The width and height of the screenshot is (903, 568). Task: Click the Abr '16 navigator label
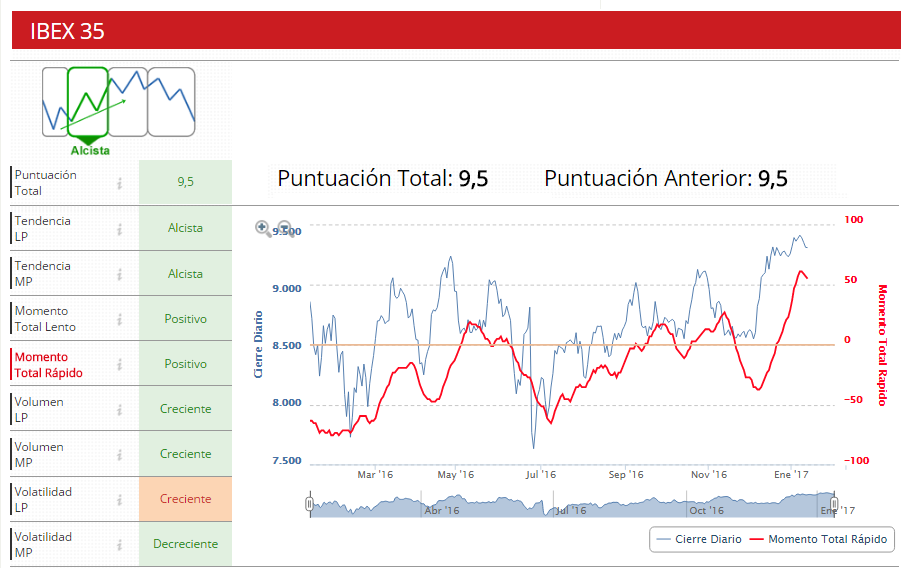(x=442, y=510)
